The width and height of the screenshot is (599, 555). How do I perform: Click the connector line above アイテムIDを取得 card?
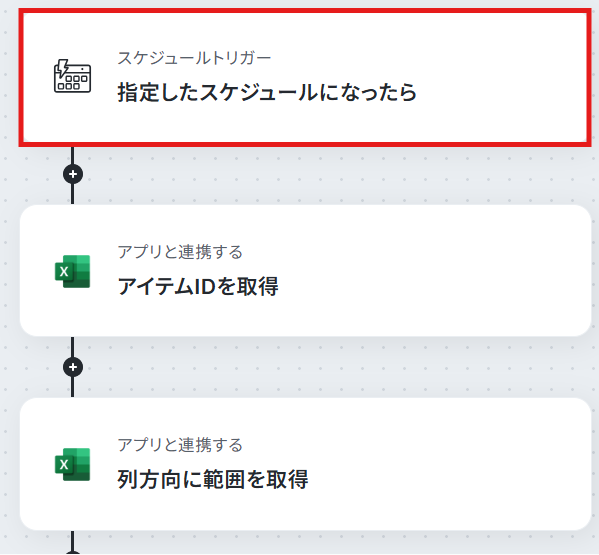73,194
